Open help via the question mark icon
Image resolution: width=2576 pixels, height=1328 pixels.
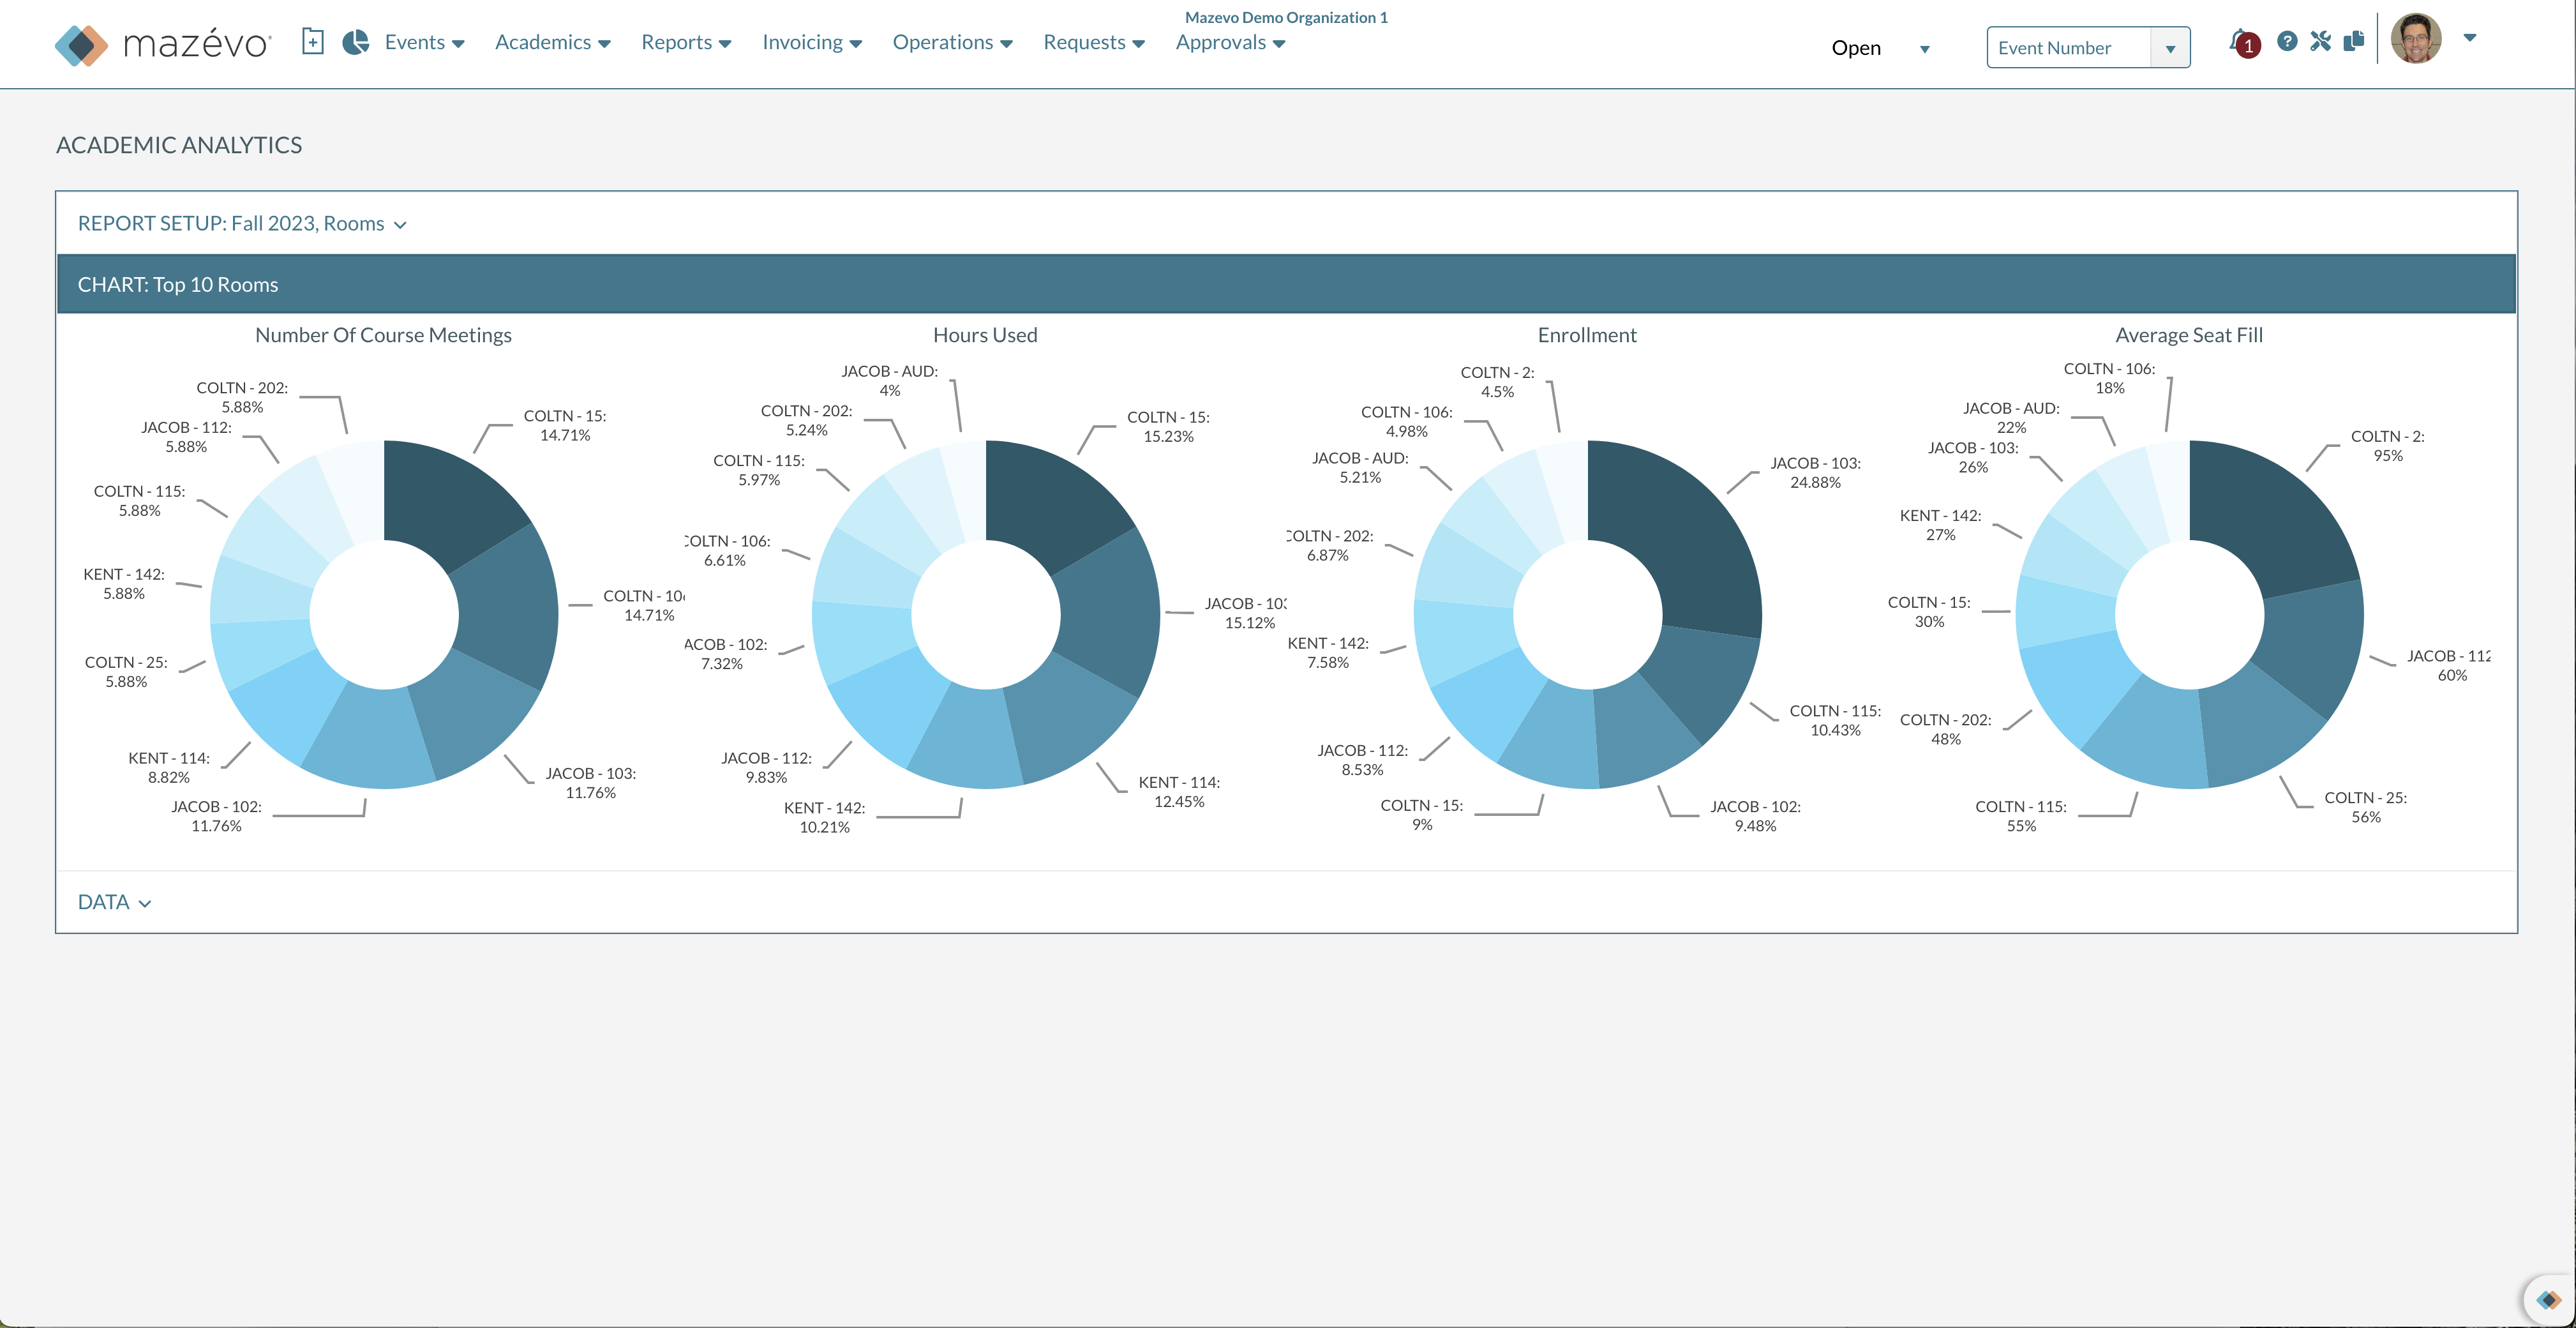(2287, 41)
